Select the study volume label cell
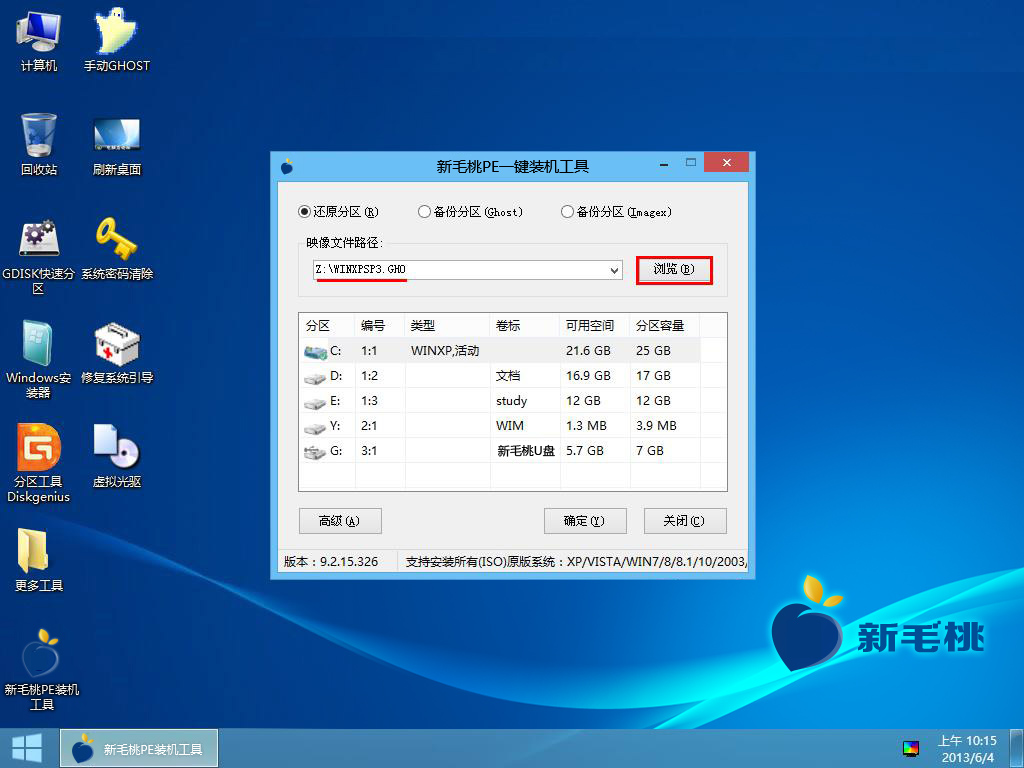 pyautogui.click(x=511, y=401)
